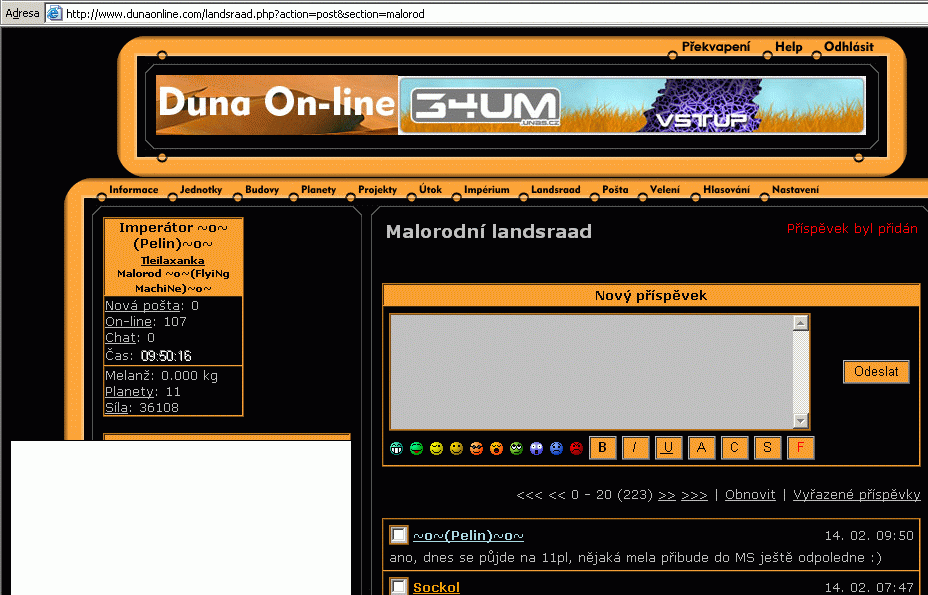This screenshot has height=595, width=928.
Task: Click the C formatting button
Action: pos(735,448)
